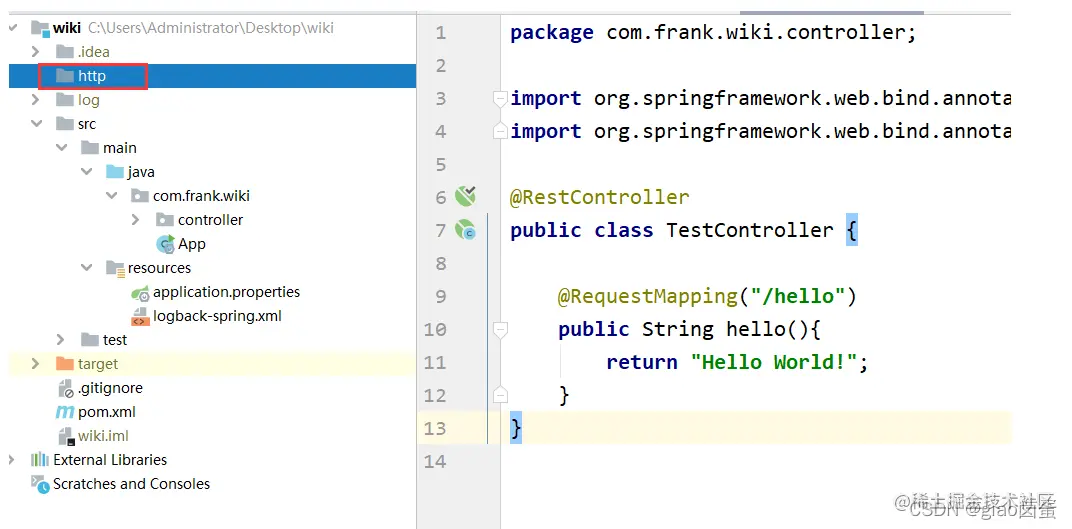Click the log folder icon
The image size is (1072, 529).
click(65, 100)
